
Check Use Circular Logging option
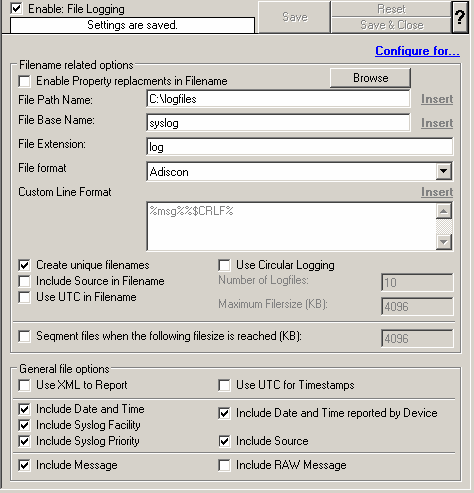pos(224,265)
